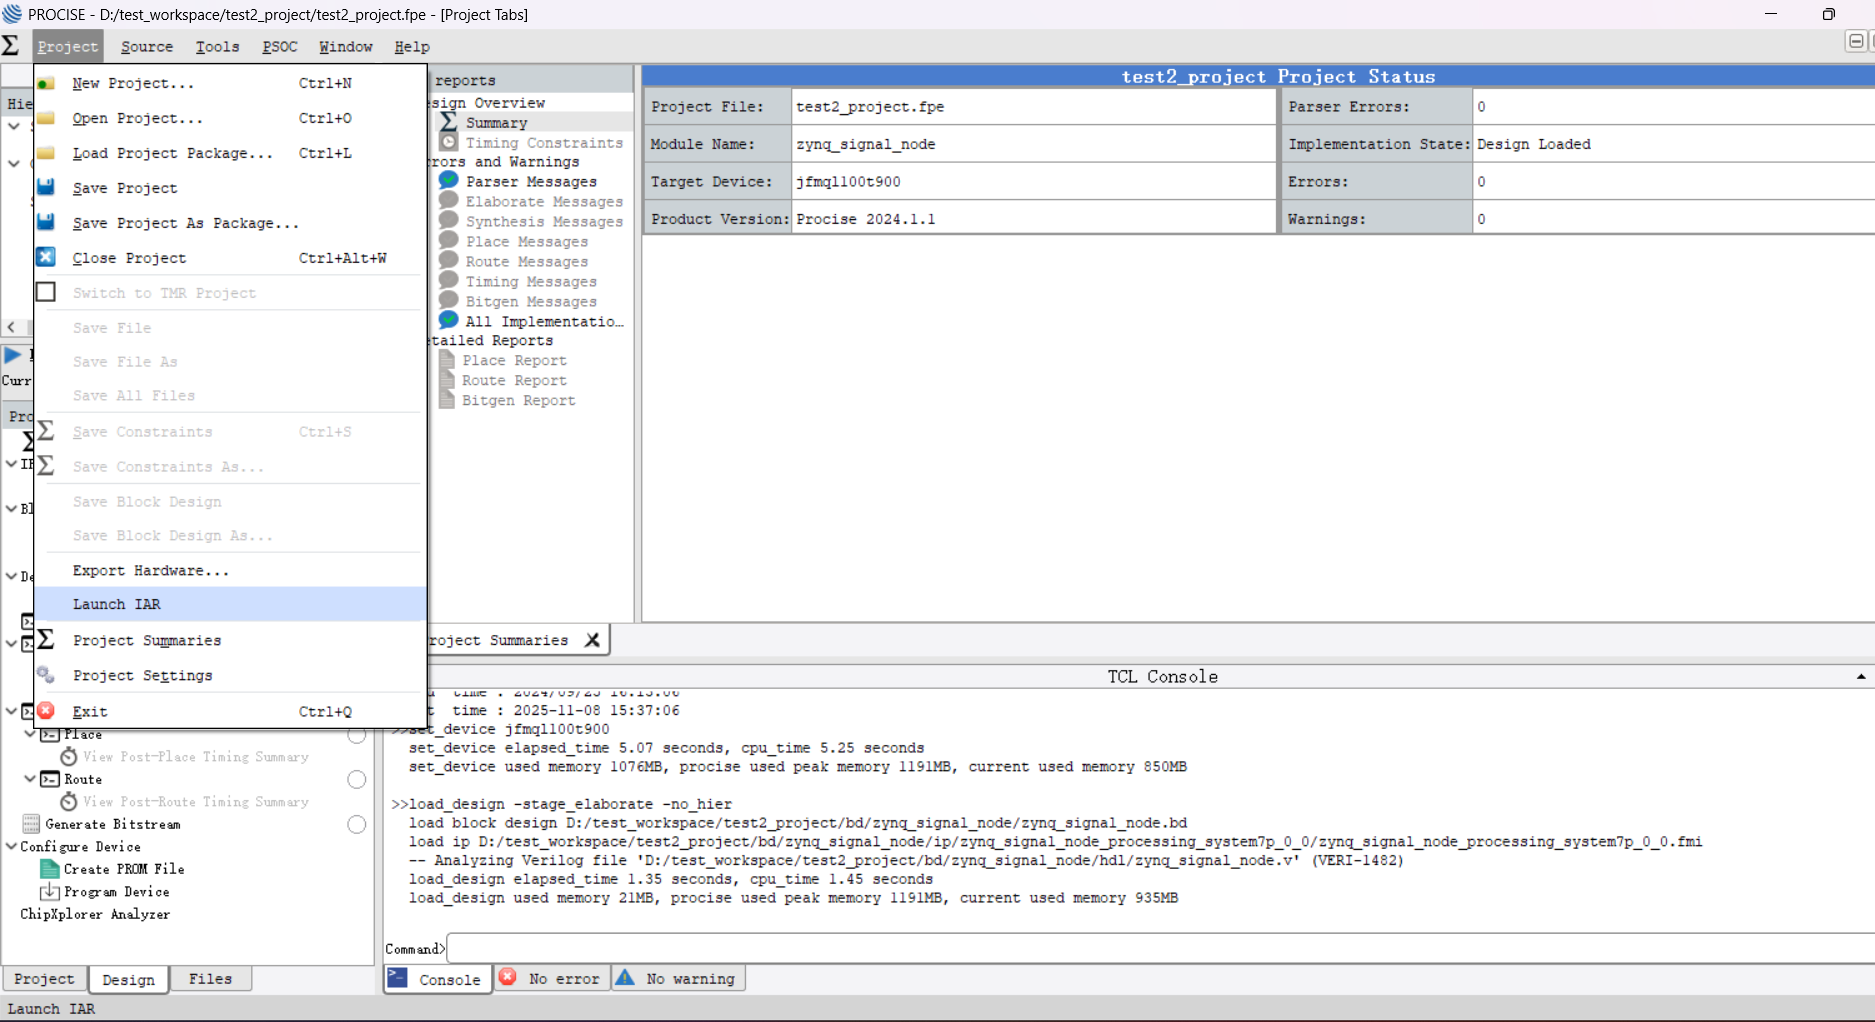Click the Timing Constraints clock icon
1875x1022 pixels.
tap(449, 142)
